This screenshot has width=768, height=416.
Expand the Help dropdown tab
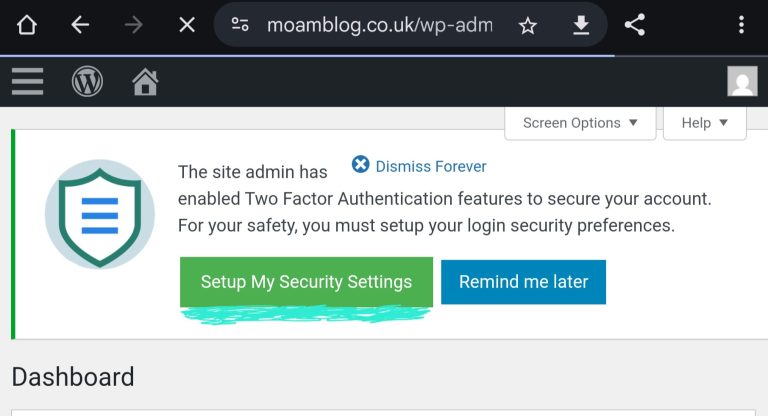coord(704,123)
